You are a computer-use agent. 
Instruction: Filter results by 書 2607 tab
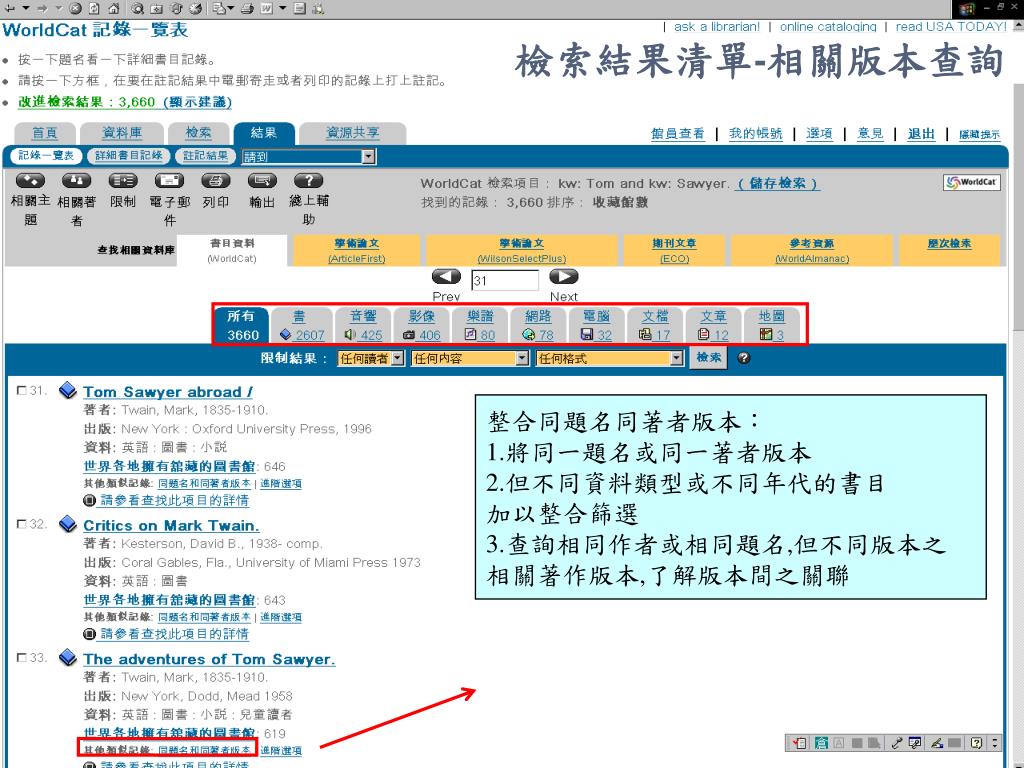pos(302,325)
